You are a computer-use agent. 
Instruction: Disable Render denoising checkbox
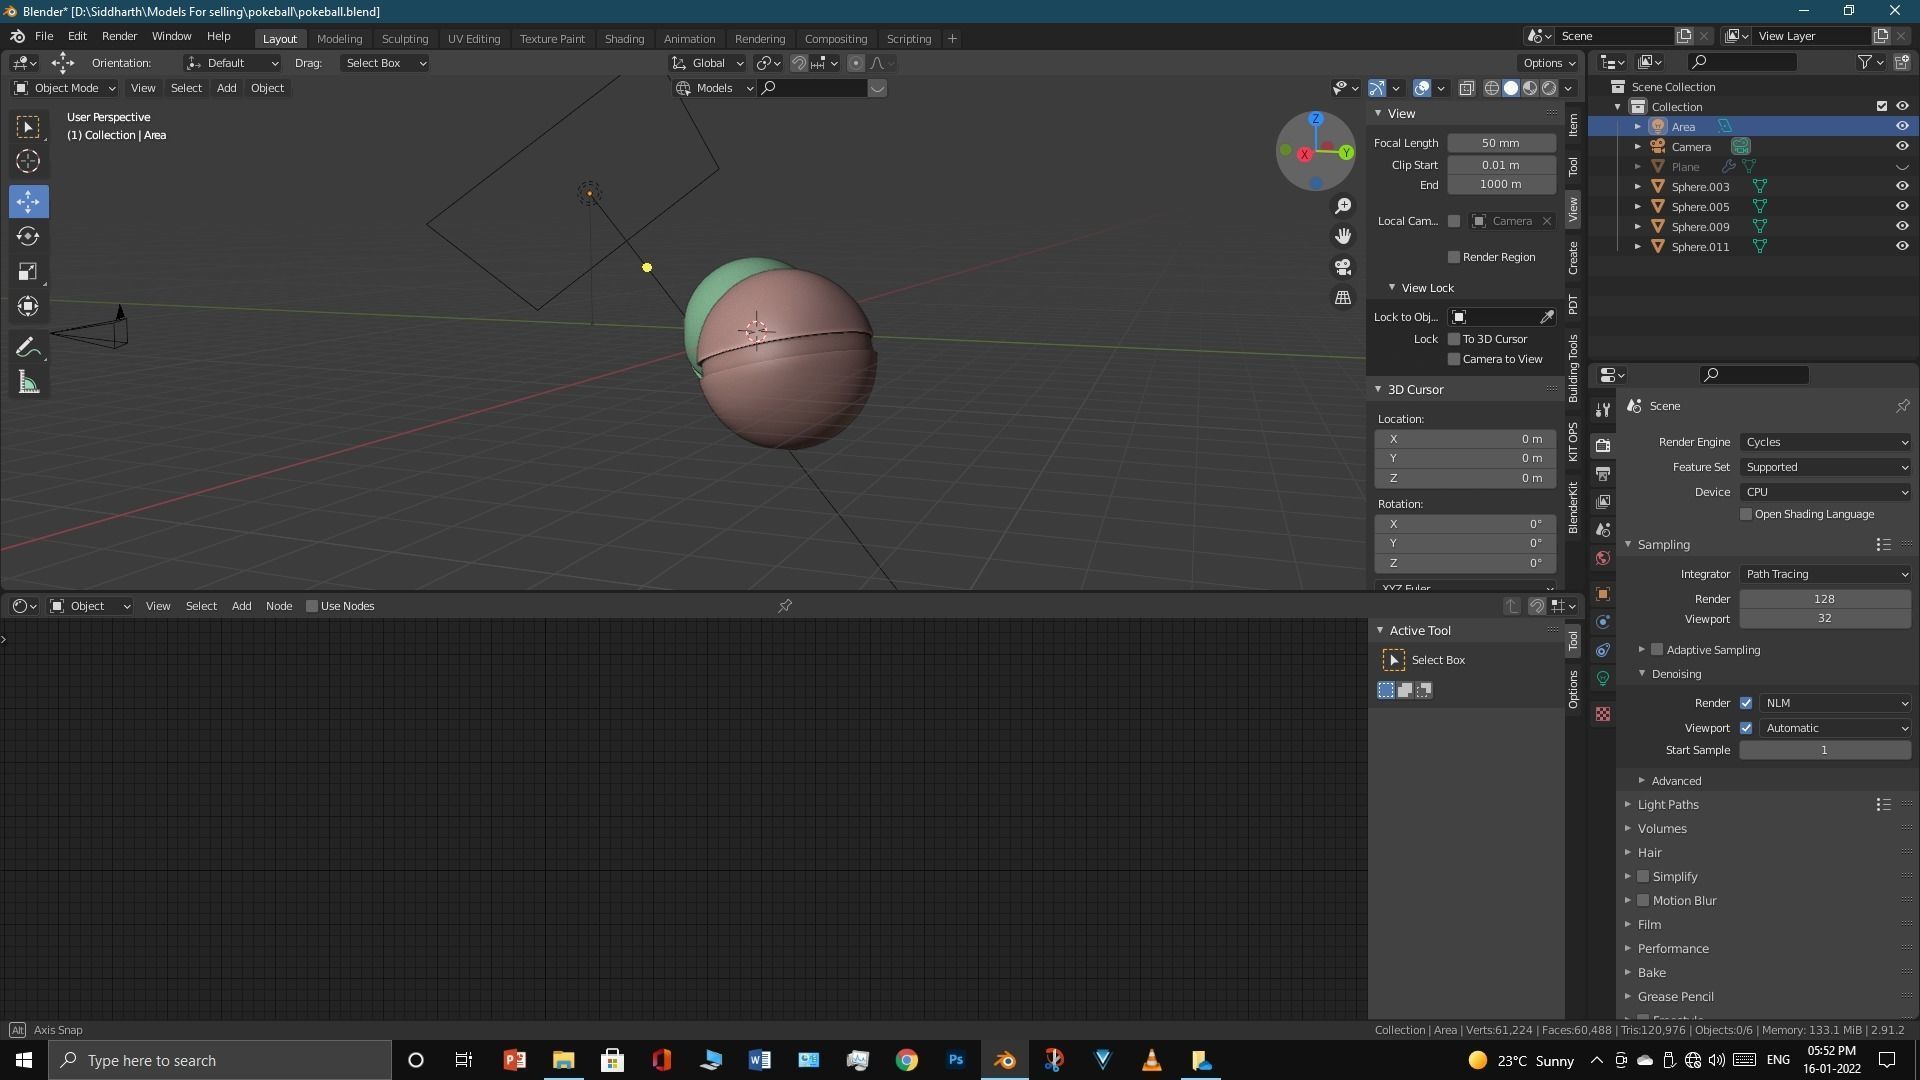pos(1746,703)
